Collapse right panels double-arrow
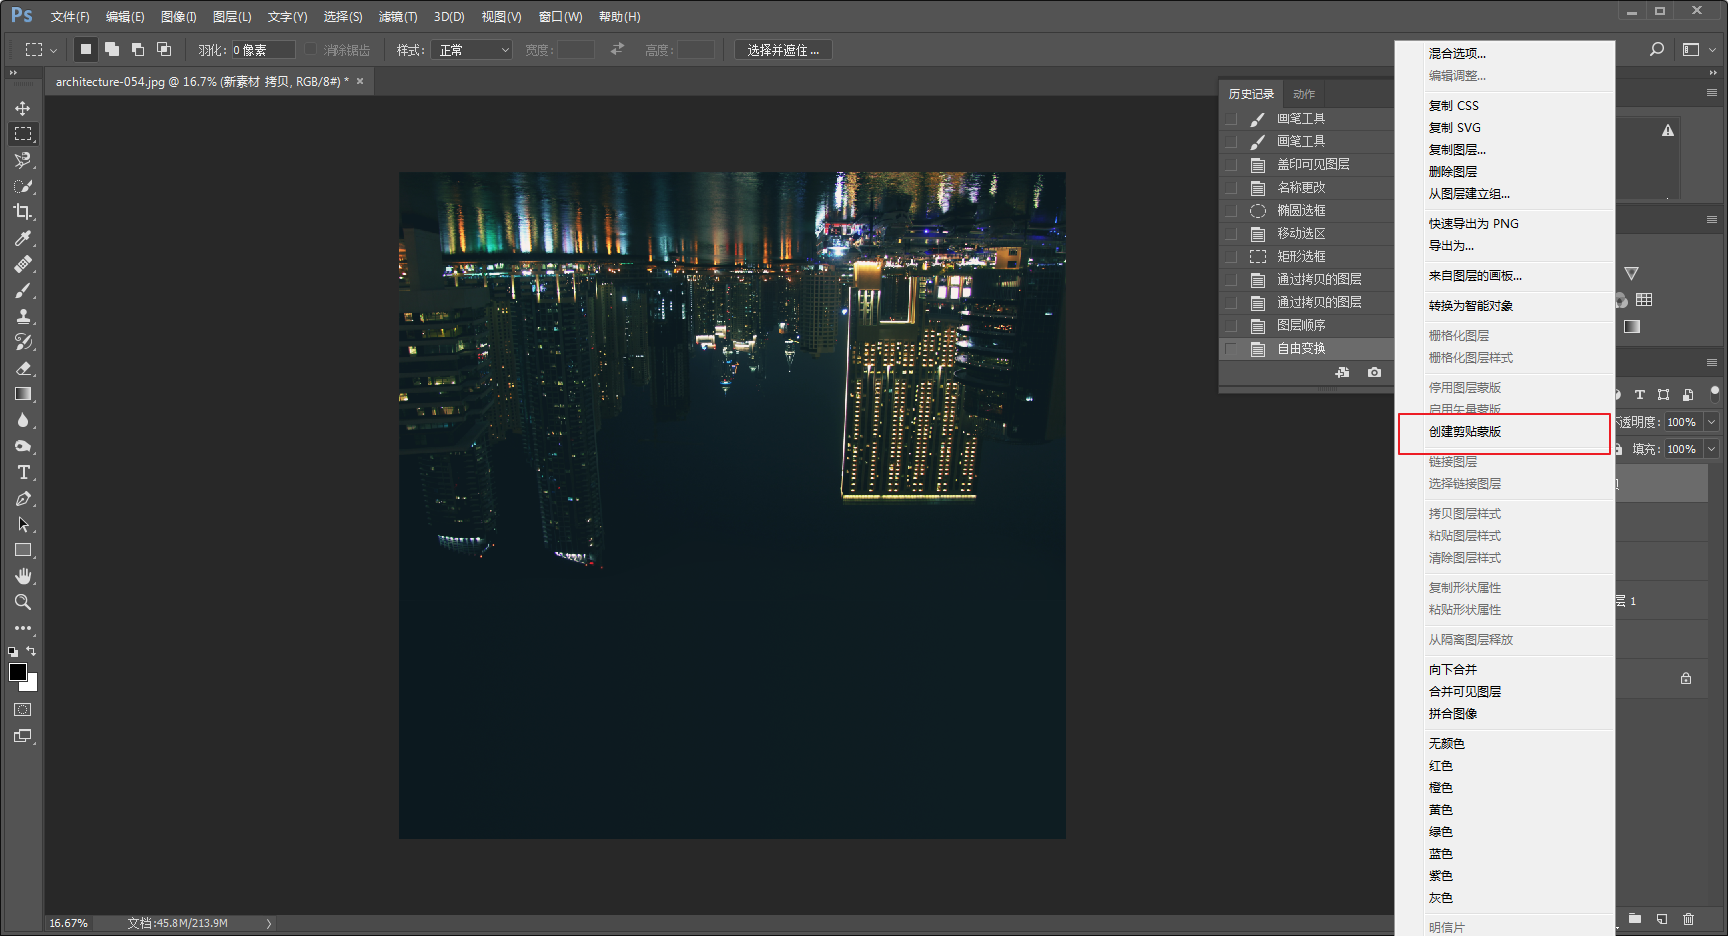The height and width of the screenshot is (936, 1728). tap(1713, 73)
